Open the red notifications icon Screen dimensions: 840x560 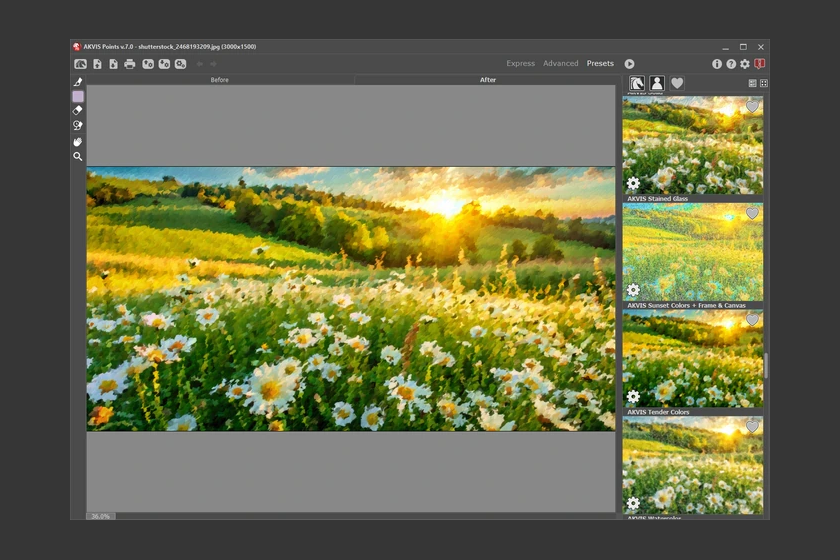coord(759,64)
